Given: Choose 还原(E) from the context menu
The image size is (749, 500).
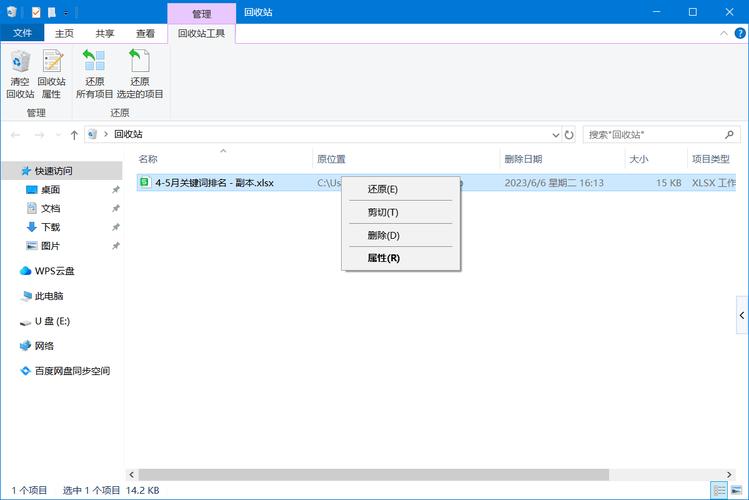Looking at the screenshot, I should 383,189.
